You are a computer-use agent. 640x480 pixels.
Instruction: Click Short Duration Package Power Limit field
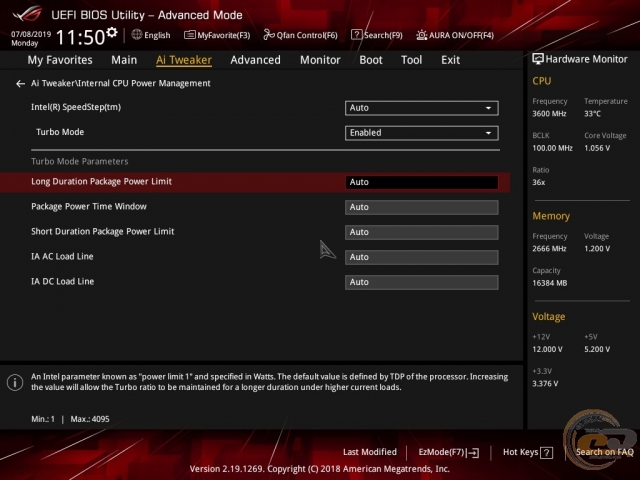(x=422, y=232)
